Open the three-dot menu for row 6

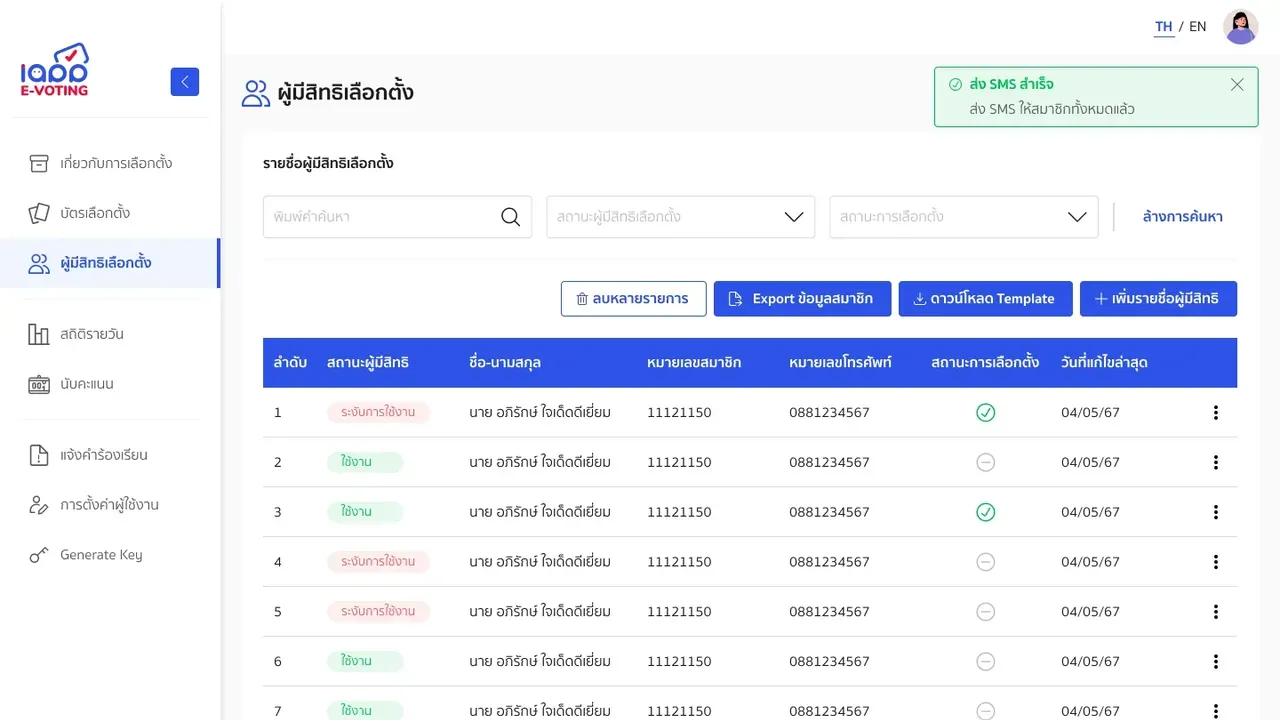1216,661
